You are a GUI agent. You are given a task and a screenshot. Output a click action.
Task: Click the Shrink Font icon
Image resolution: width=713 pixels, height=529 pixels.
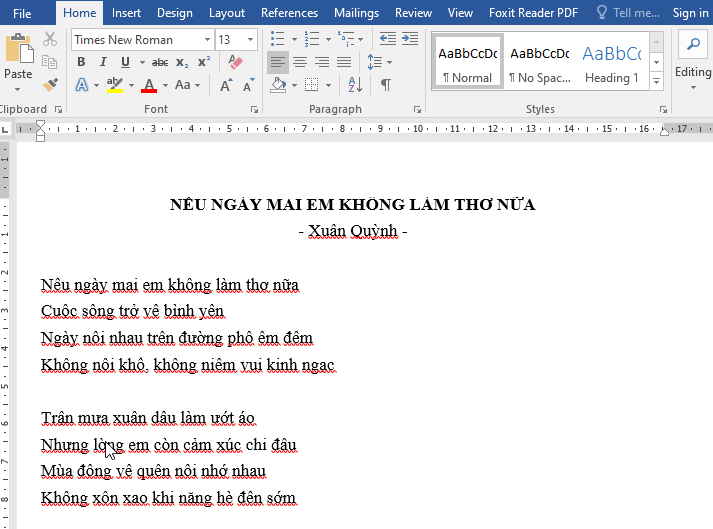tap(248, 85)
